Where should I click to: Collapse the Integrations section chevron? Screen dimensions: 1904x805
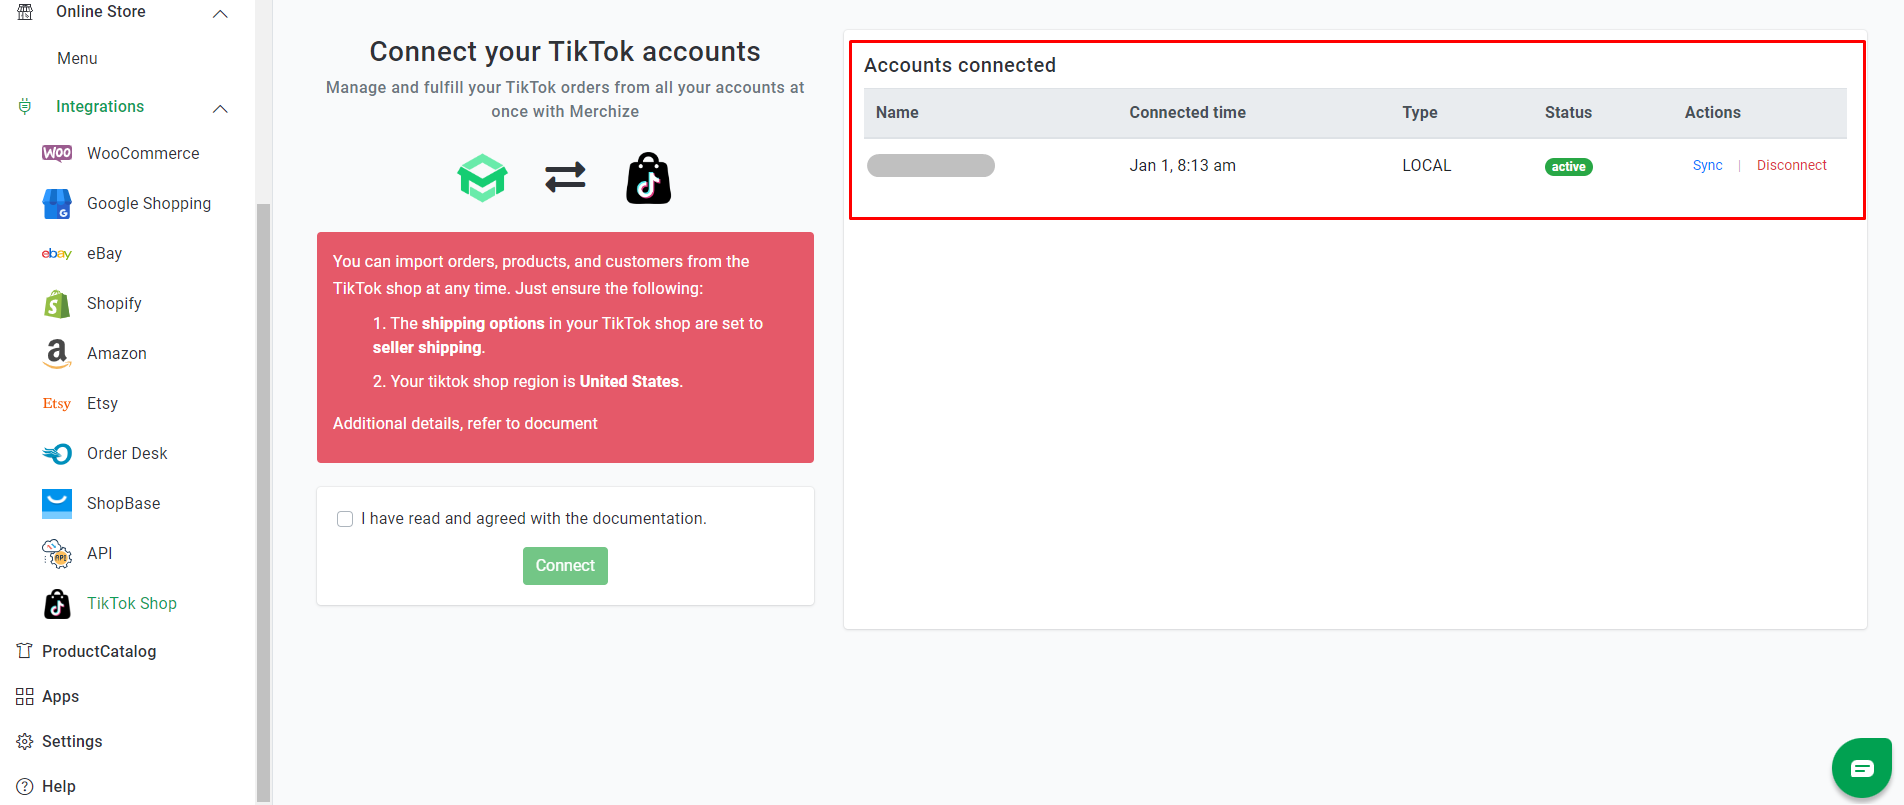click(x=221, y=108)
